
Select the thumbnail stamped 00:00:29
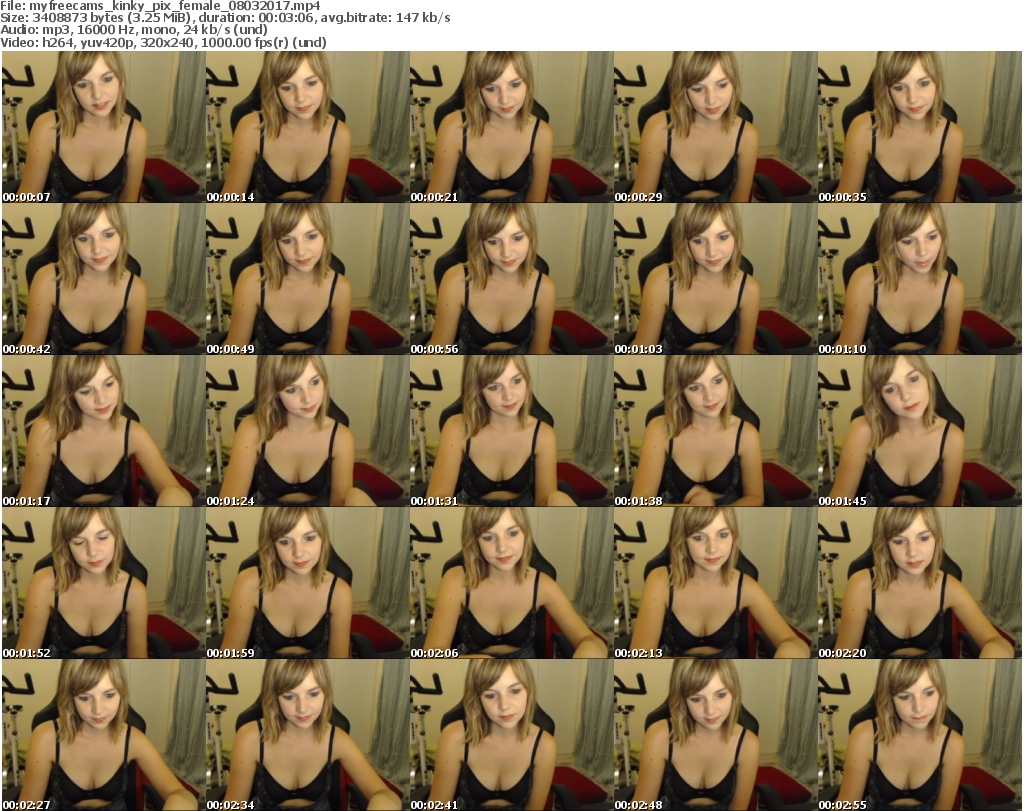716,127
